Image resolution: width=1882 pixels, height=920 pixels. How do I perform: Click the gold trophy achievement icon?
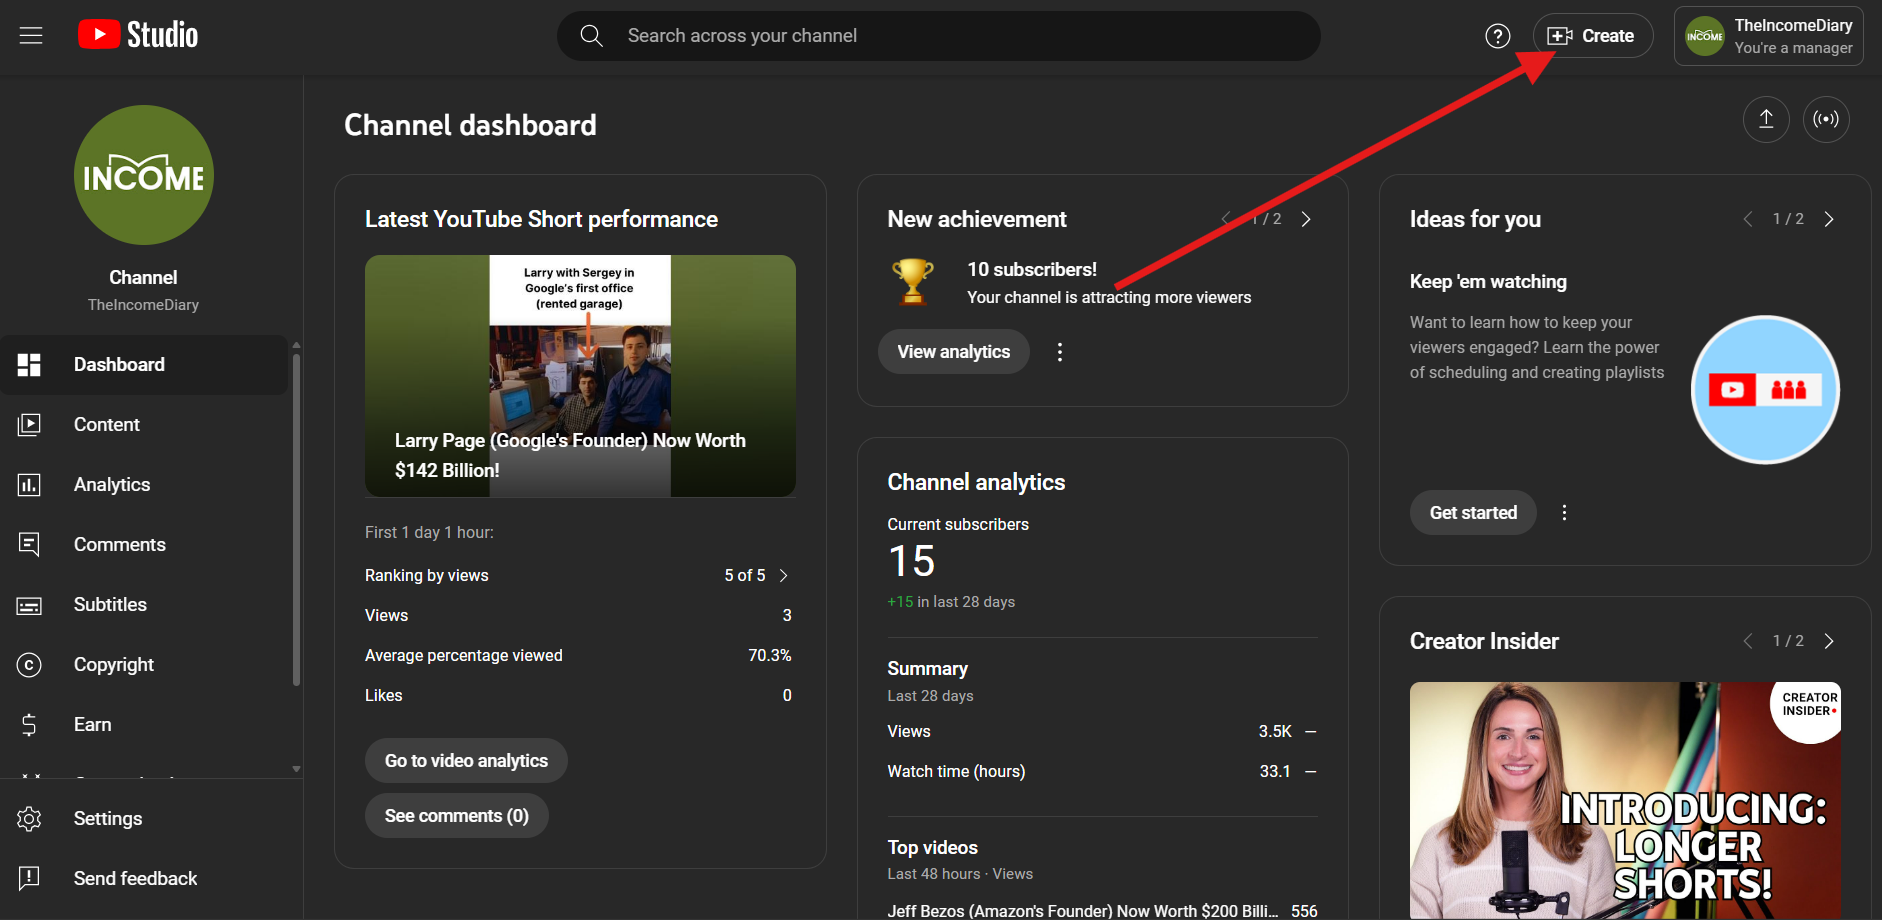tap(912, 282)
